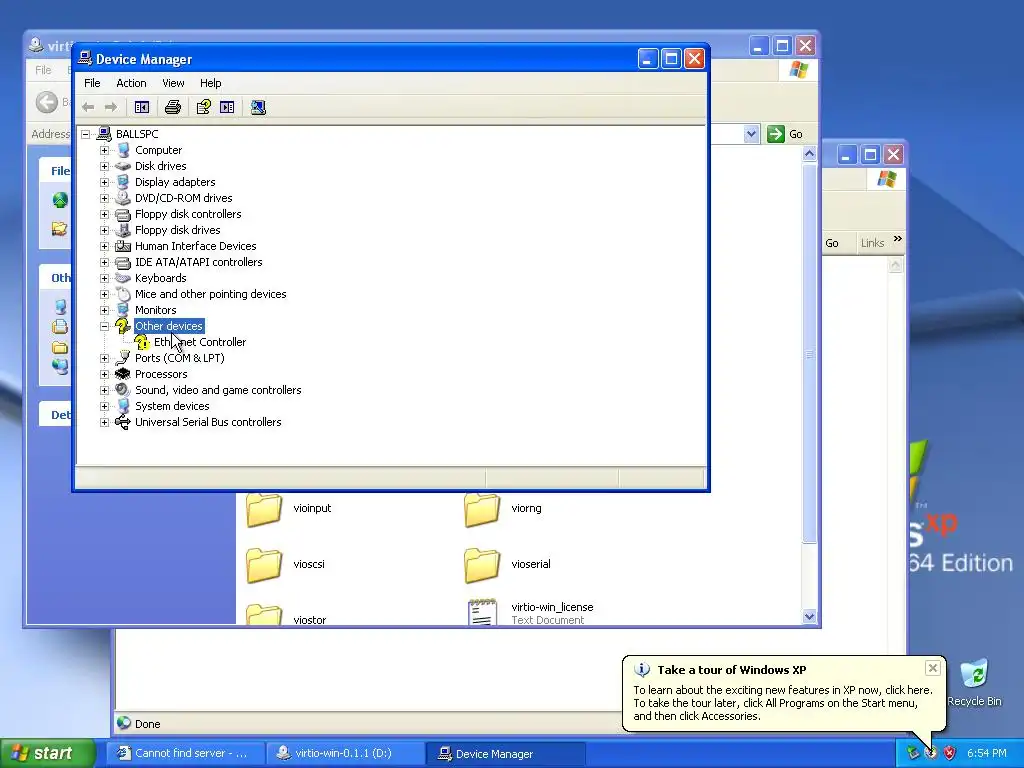Image resolution: width=1024 pixels, height=768 pixels.
Task: Expand the Display adapters category
Action: point(104,182)
